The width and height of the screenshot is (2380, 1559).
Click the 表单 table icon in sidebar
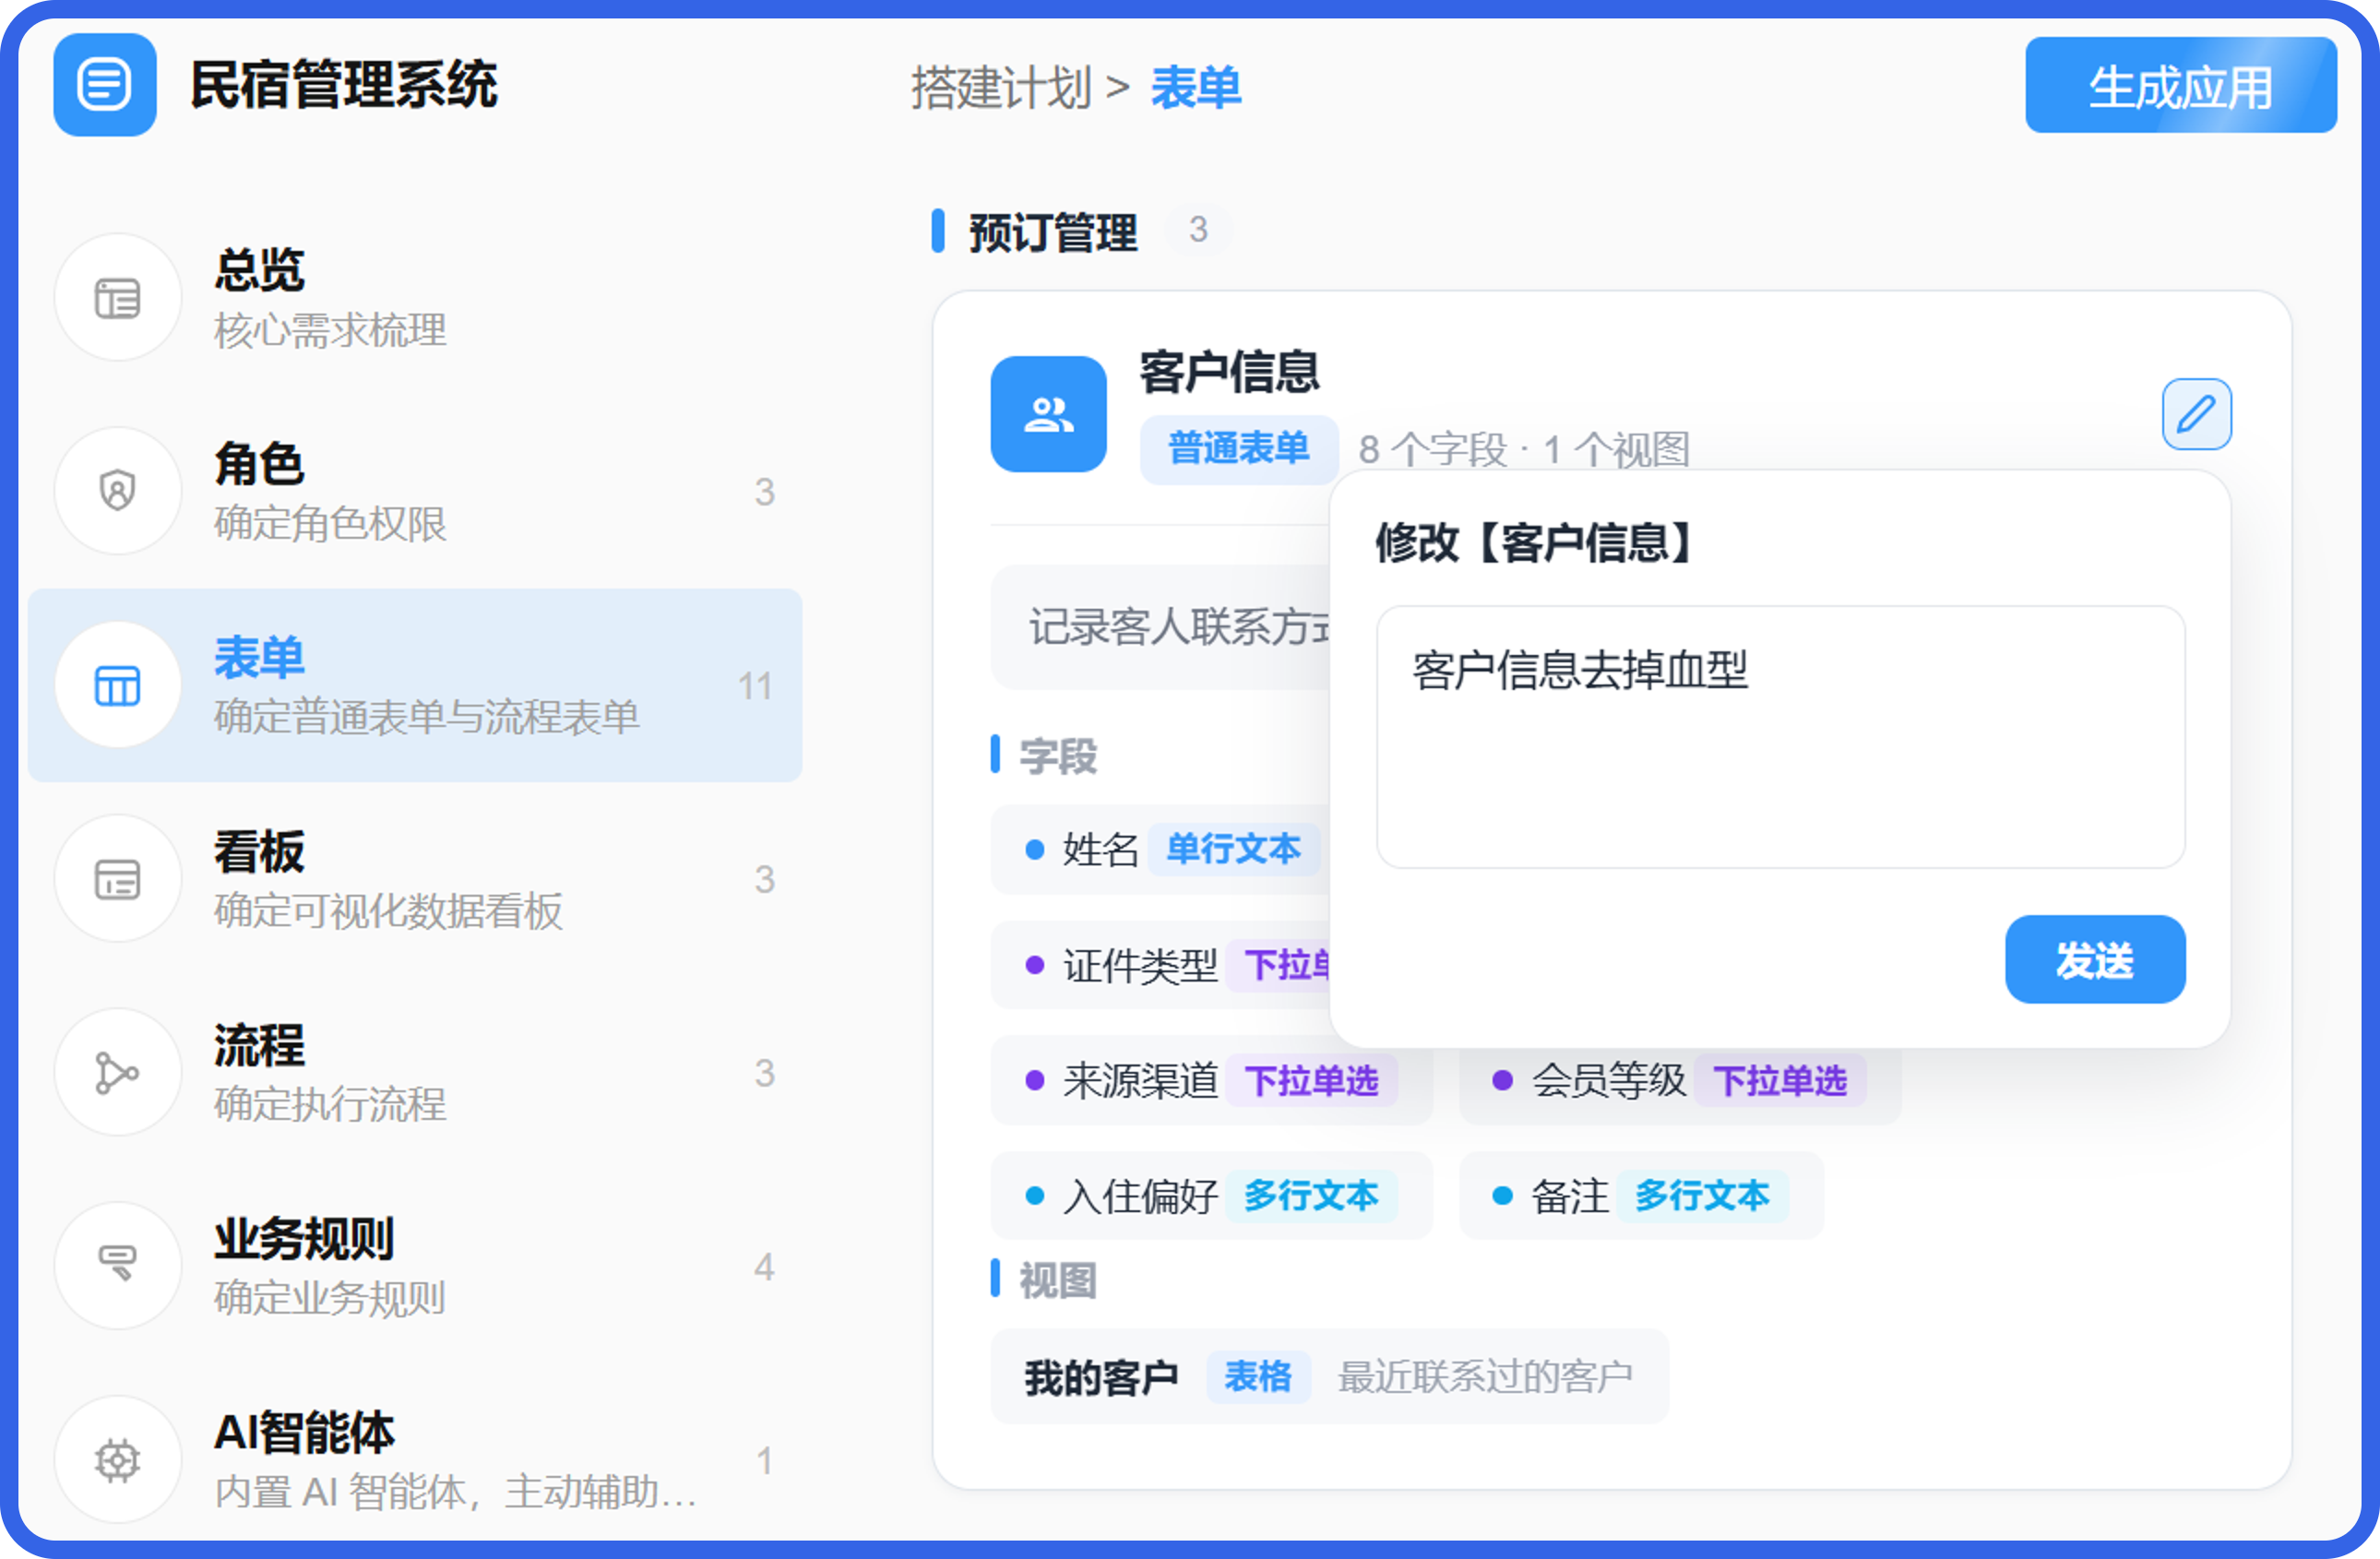[118, 685]
